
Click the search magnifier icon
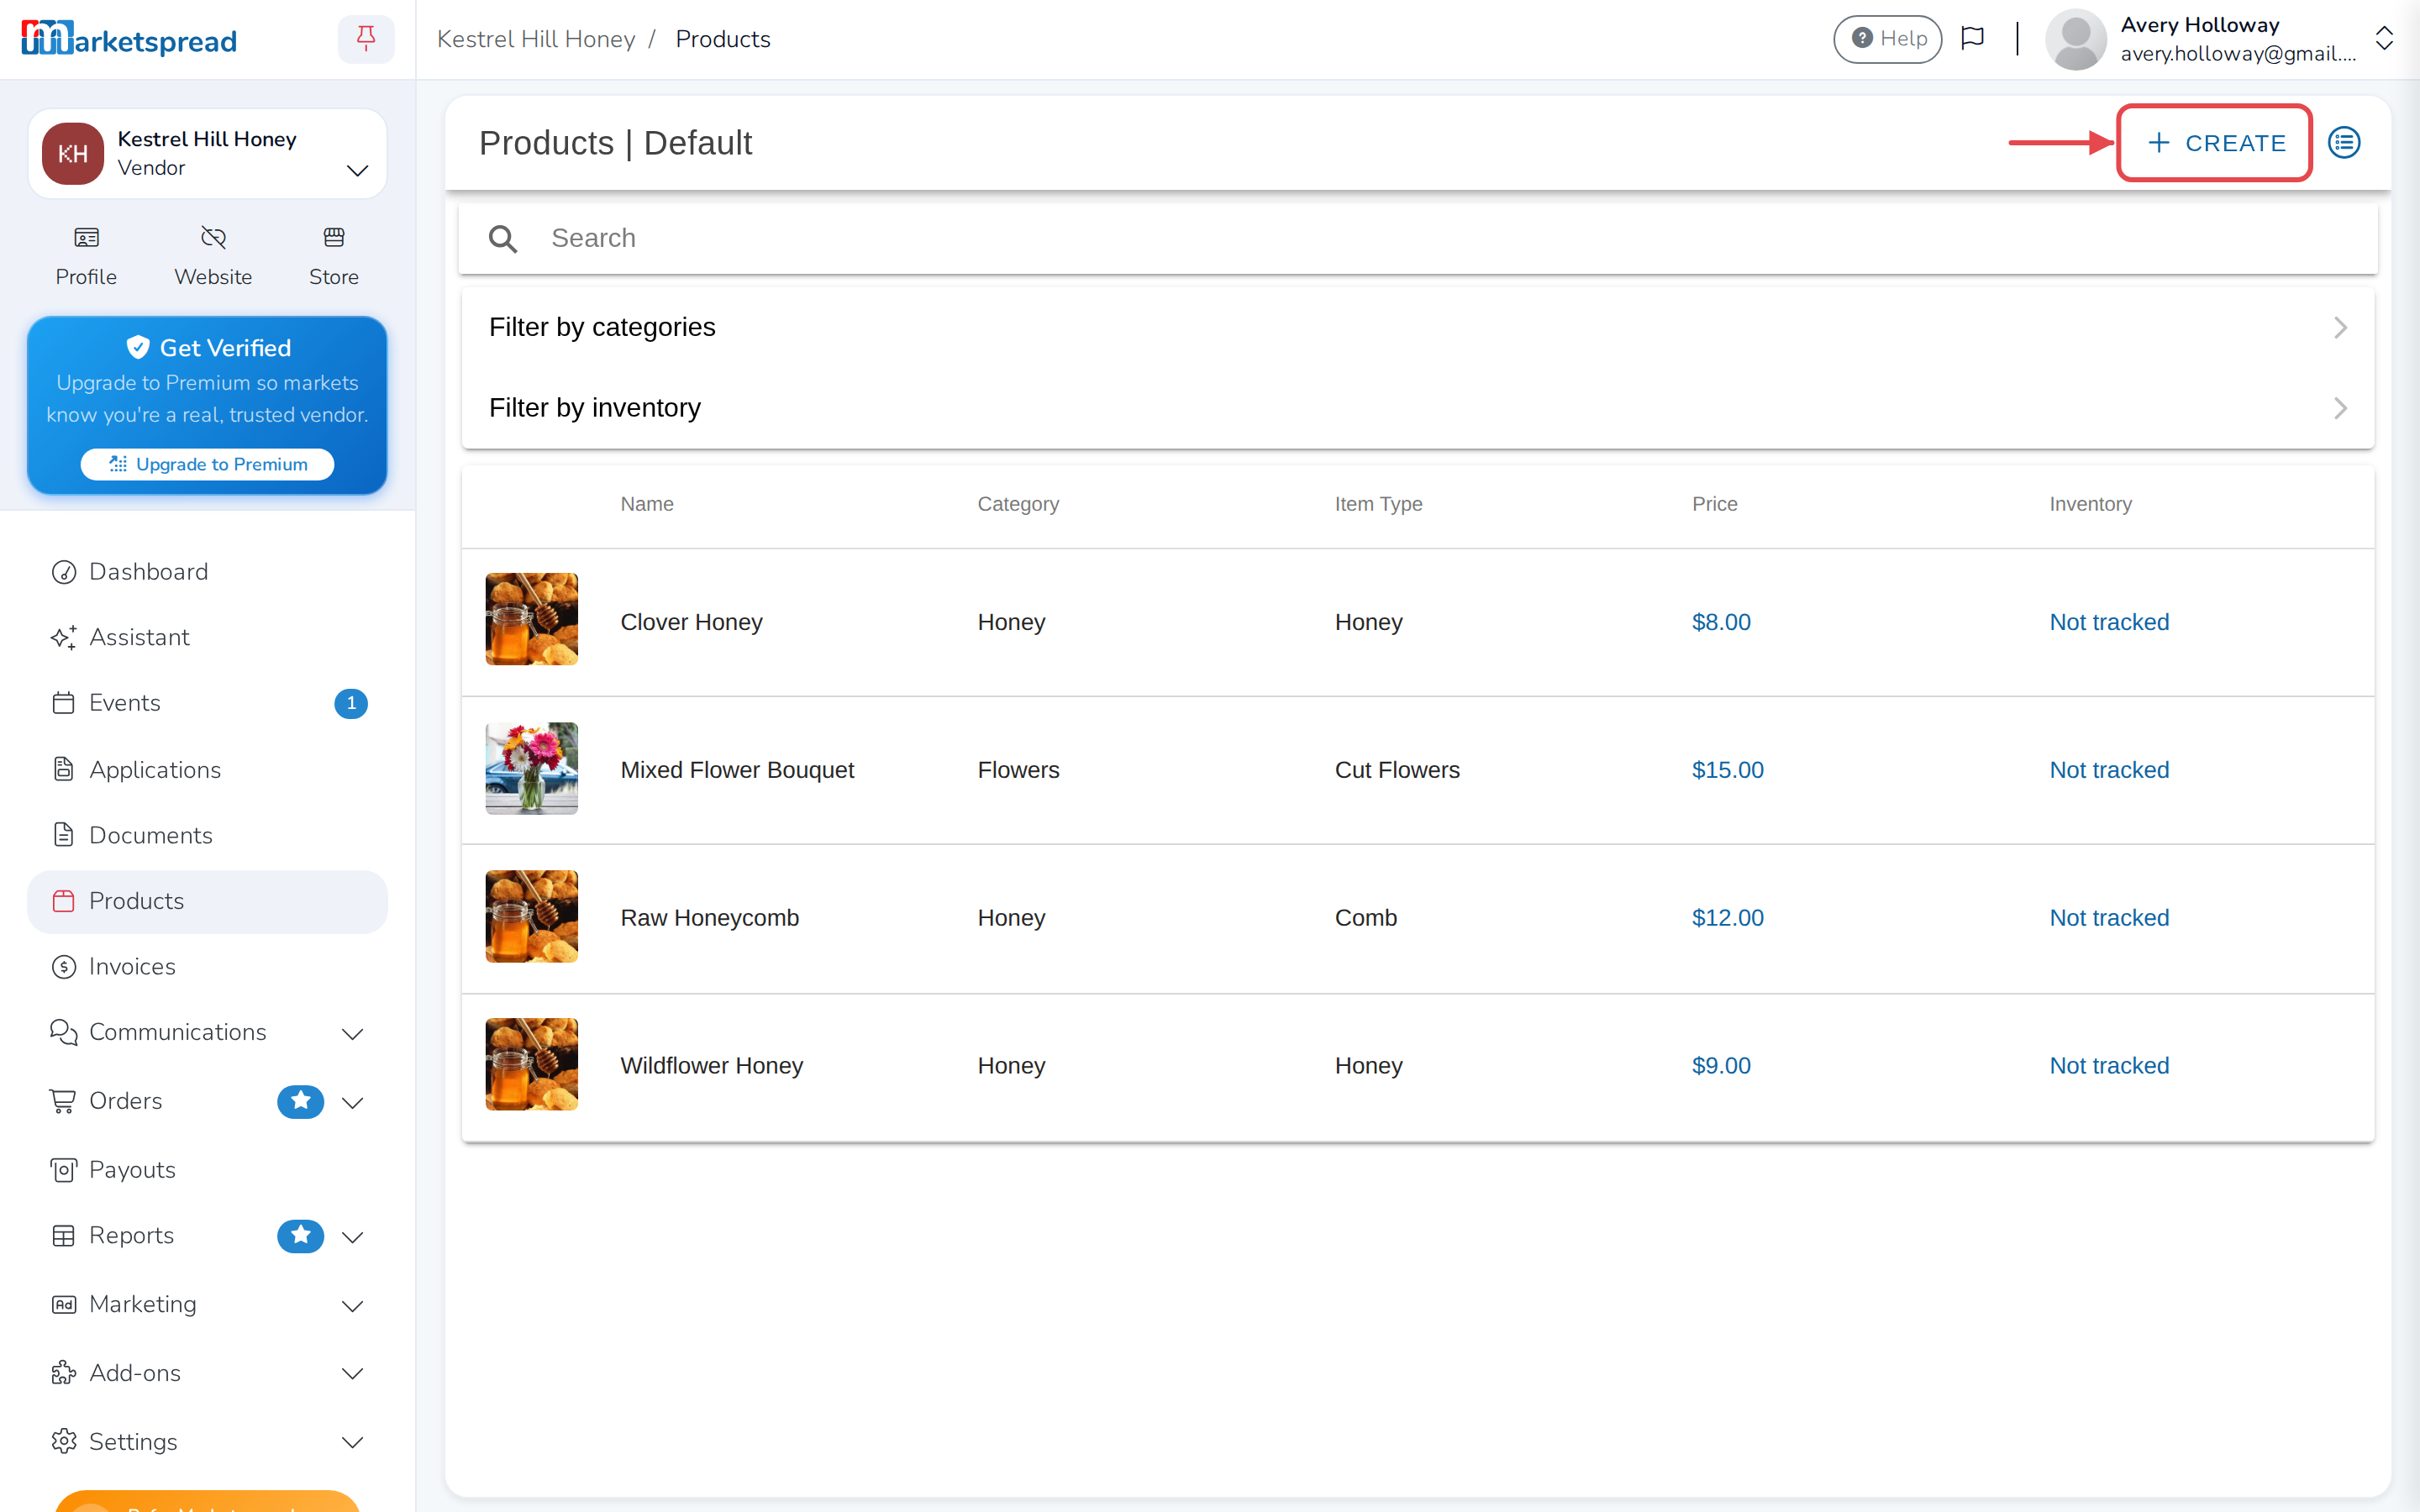click(502, 239)
